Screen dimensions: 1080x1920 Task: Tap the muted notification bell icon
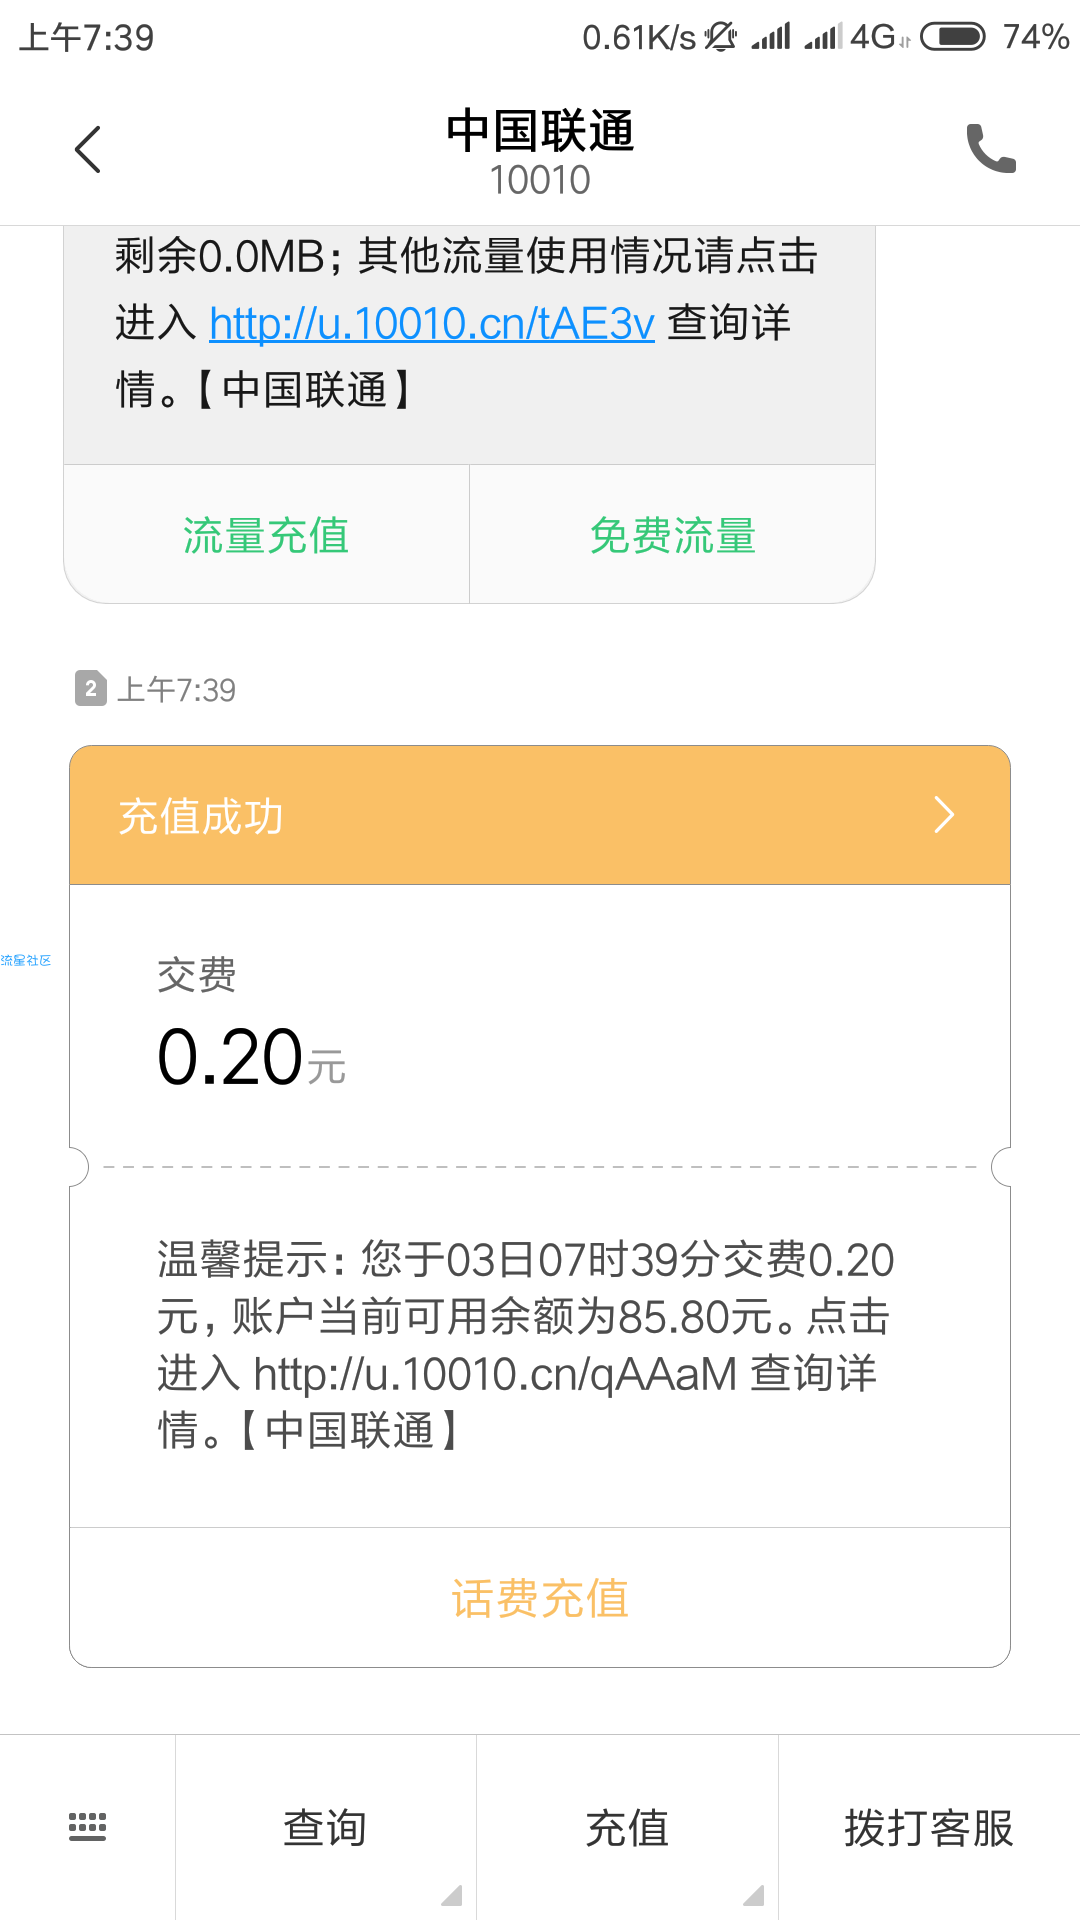point(721,37)
